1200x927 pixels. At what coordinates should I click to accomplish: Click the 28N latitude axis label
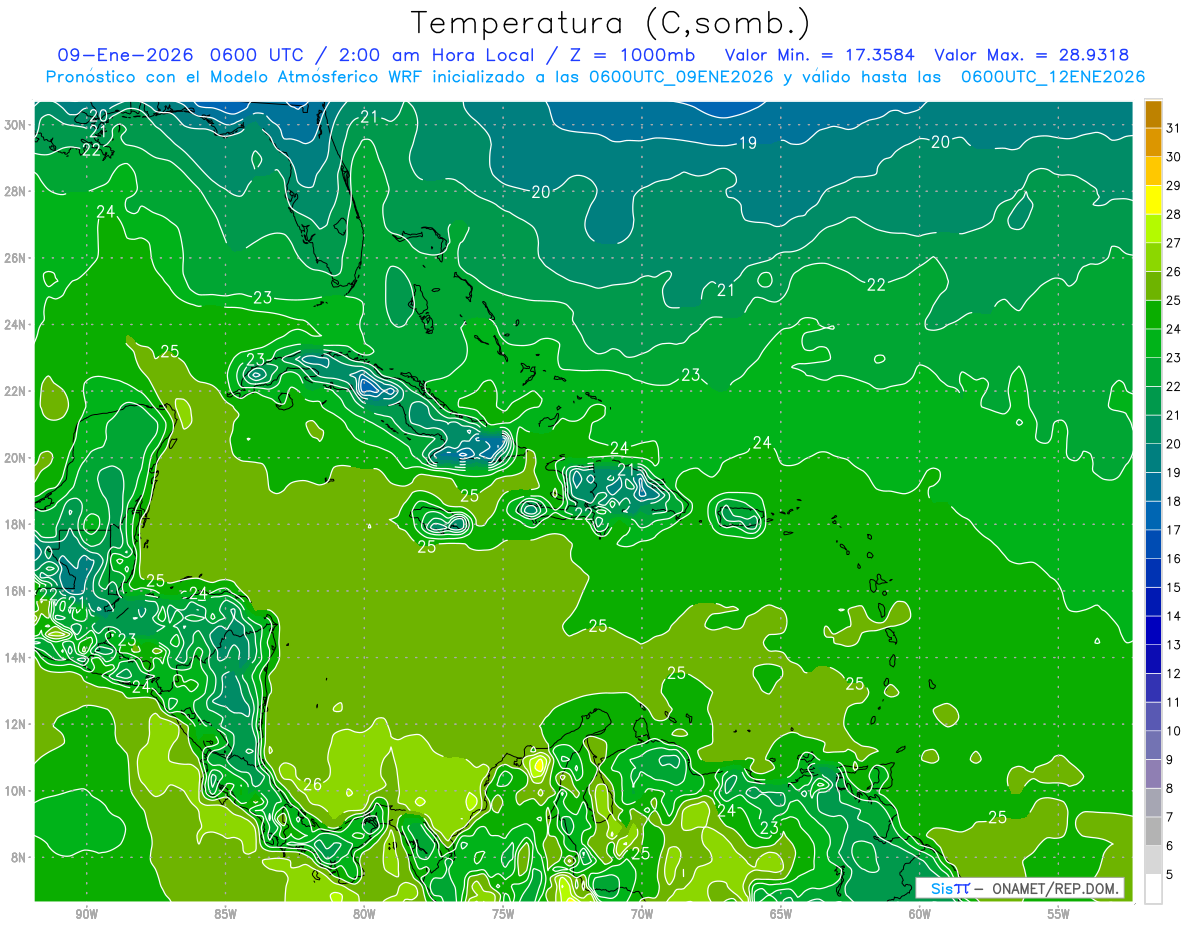(x=17, y=191)
